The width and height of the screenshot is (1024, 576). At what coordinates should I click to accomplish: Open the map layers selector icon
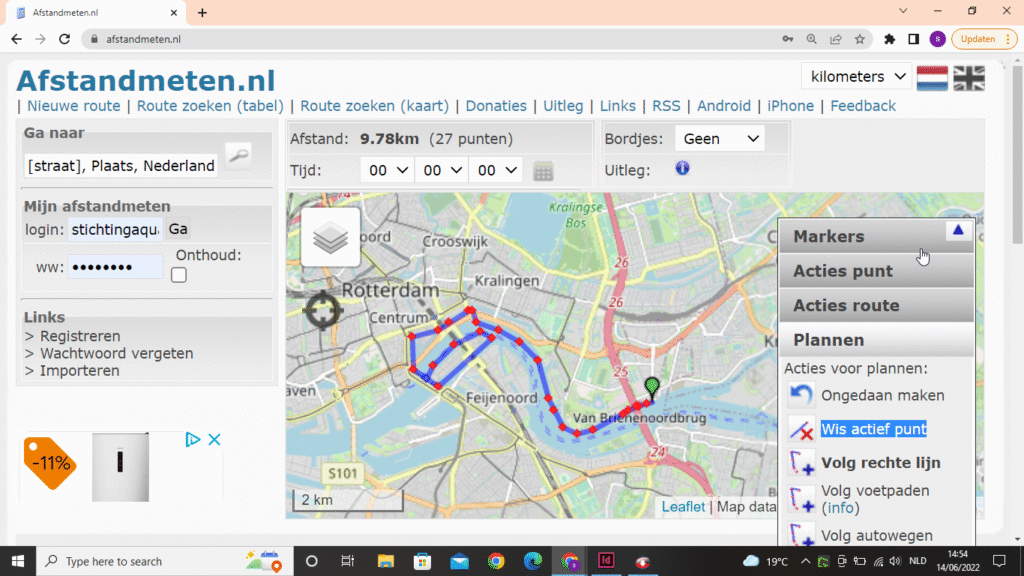click(x=330, y=237)
